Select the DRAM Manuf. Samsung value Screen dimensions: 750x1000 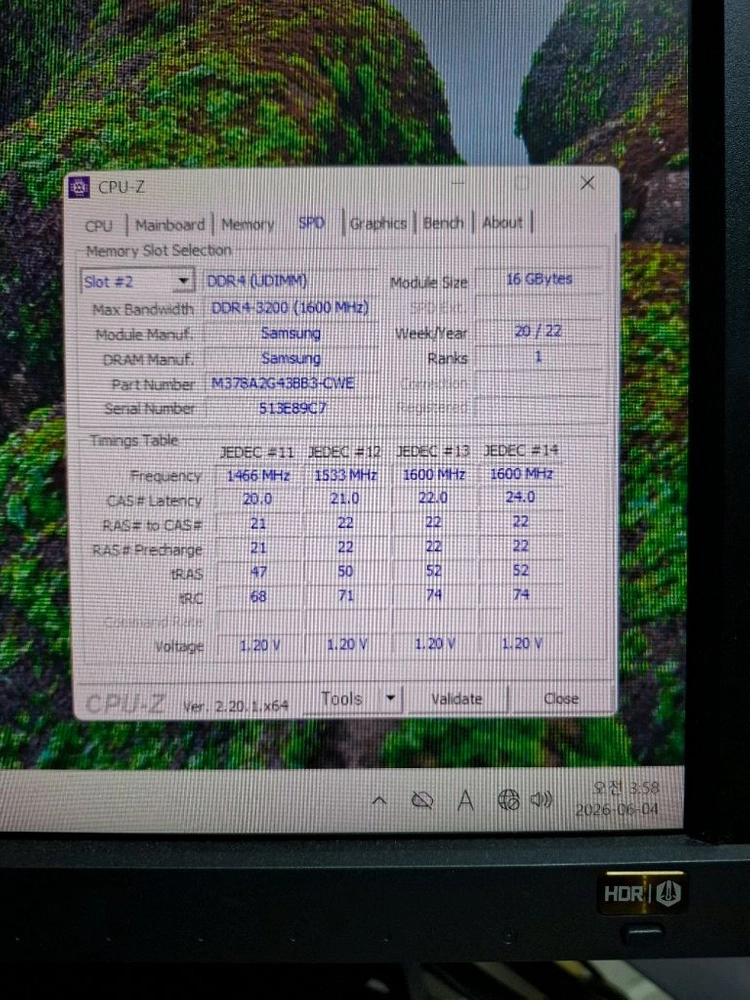[291, 358]
